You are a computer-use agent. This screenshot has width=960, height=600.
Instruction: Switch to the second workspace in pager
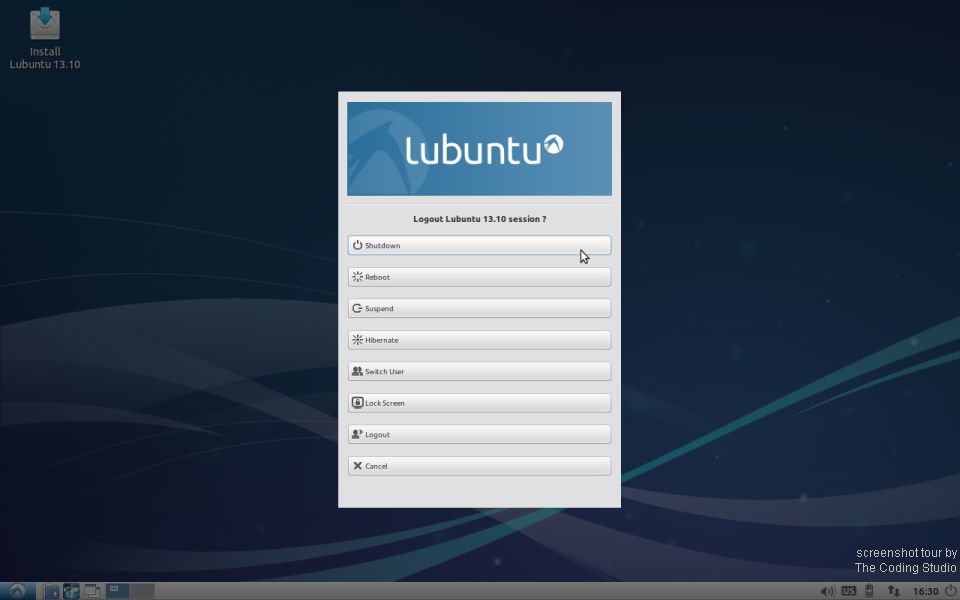coord(143,591)
